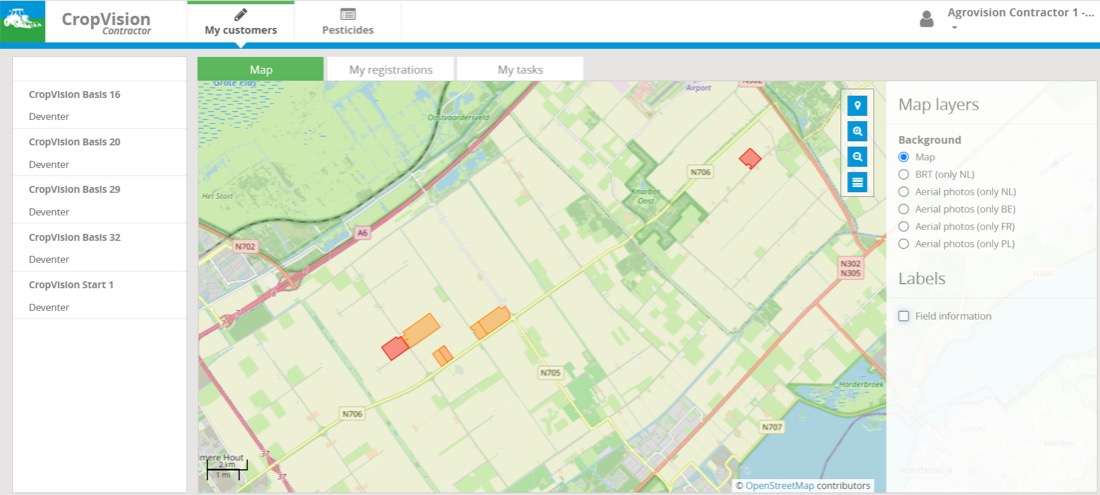This screenshot has height=495, width=1100.
Task: Select Aerial photos (only PL) background
Action: coord(904,244)
